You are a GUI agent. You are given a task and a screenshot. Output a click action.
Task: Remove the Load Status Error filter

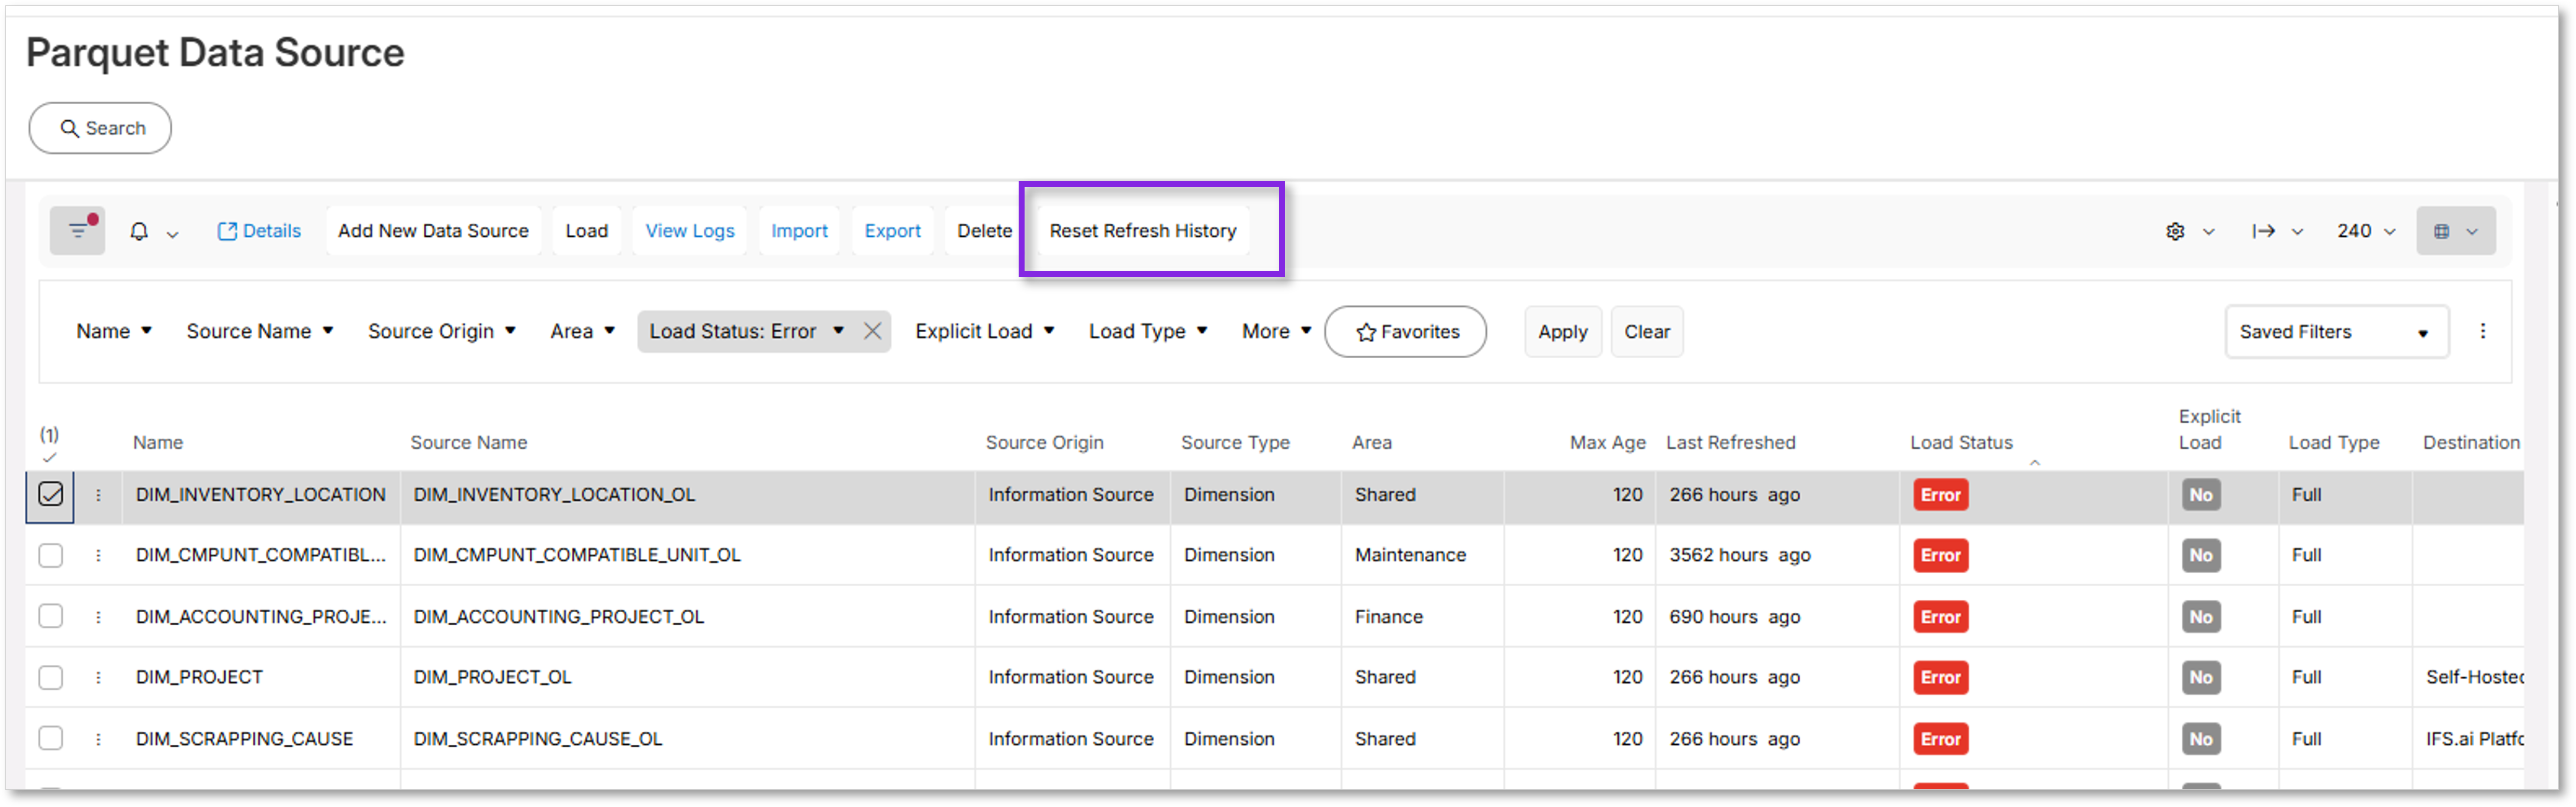872,331
